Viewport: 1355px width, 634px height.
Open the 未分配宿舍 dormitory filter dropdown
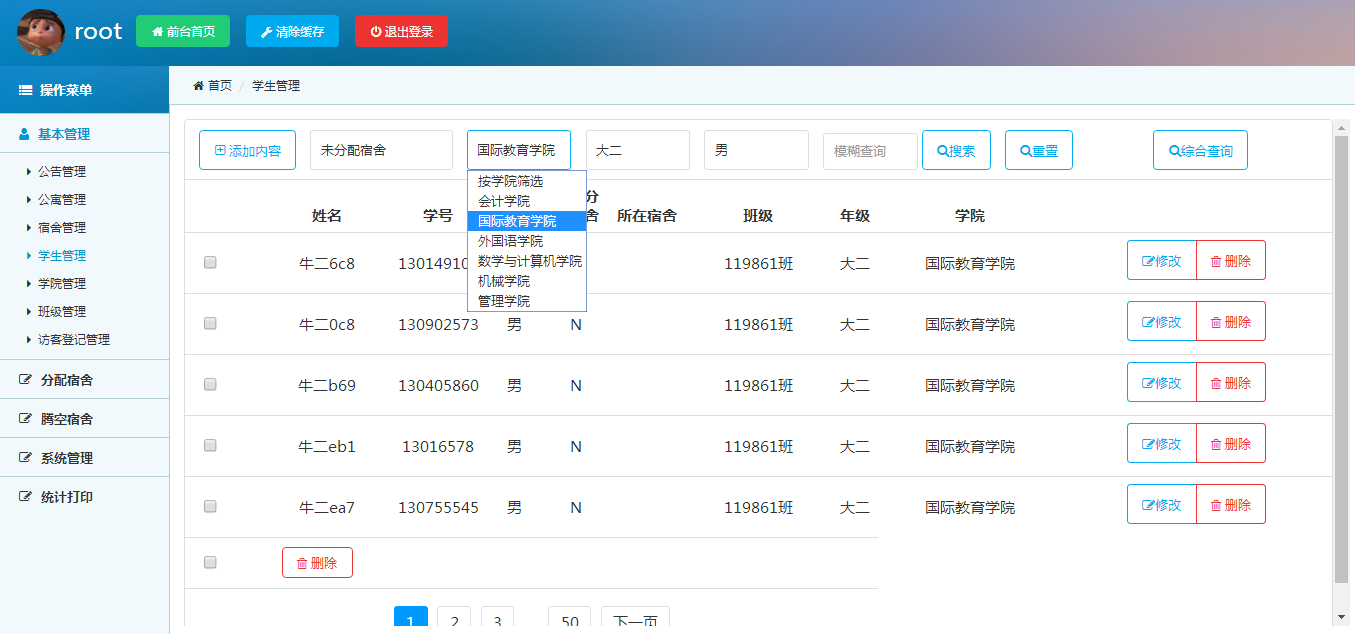point(380,149)
